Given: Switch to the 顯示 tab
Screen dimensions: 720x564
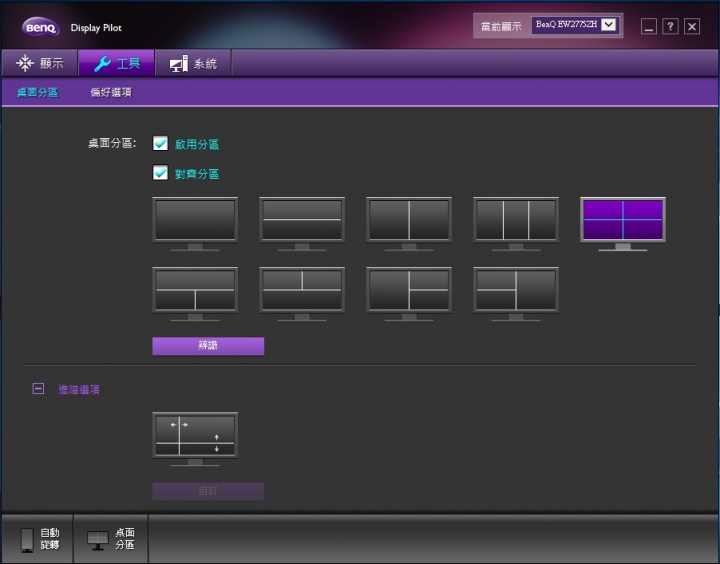Looking at the screenshot, I should coord(39,63).
